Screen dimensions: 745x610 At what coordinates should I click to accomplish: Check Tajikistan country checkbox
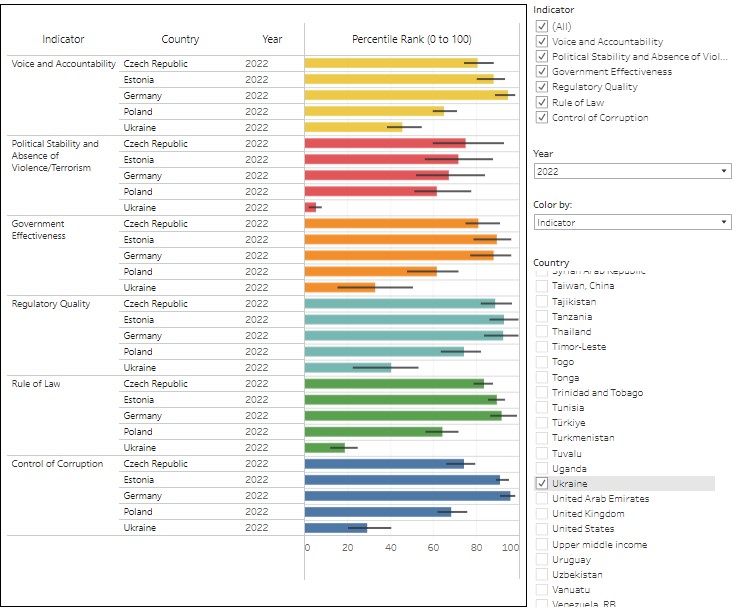coord(542,301)
